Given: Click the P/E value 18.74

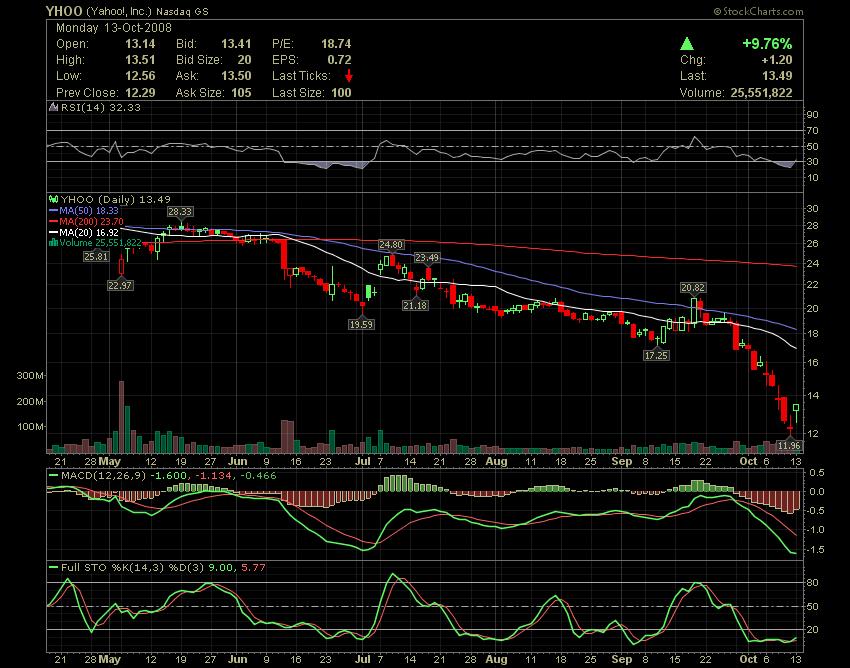Looking at the screenshot, I should point(336,44).
